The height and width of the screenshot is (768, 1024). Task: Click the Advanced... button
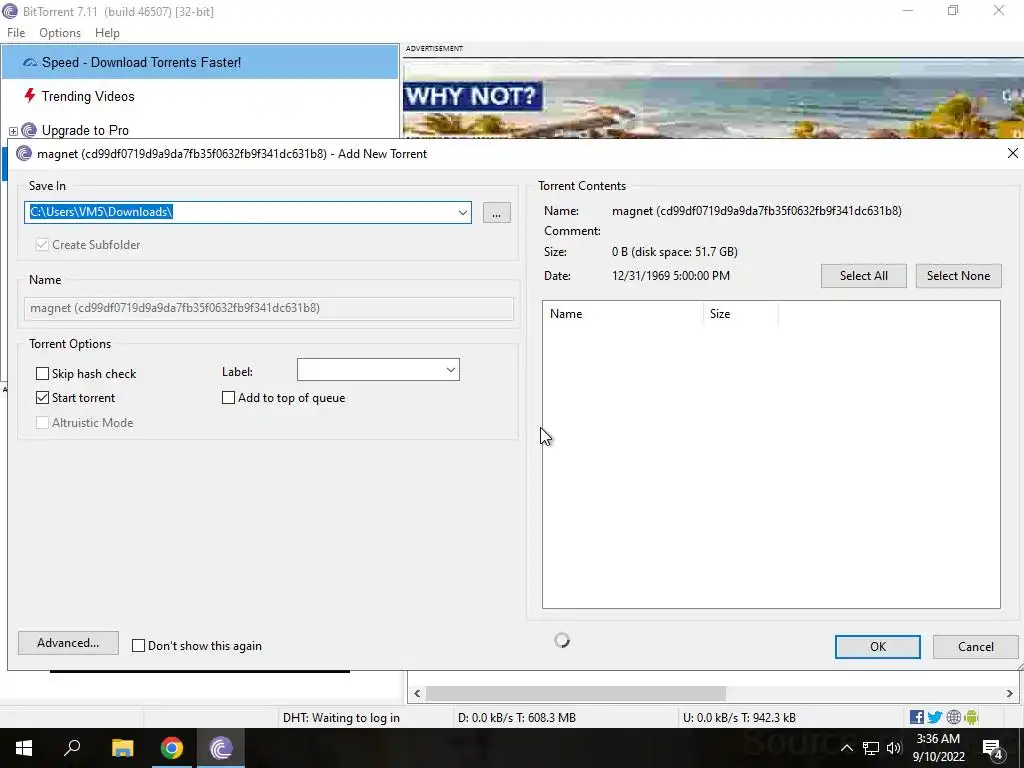68,643
